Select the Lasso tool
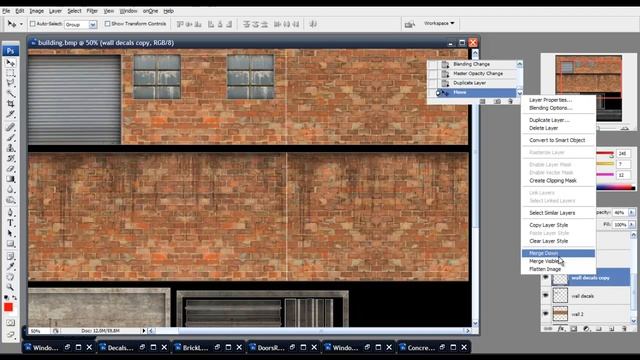The height and width of the screenshot is (360, 640). coord(11,83)
